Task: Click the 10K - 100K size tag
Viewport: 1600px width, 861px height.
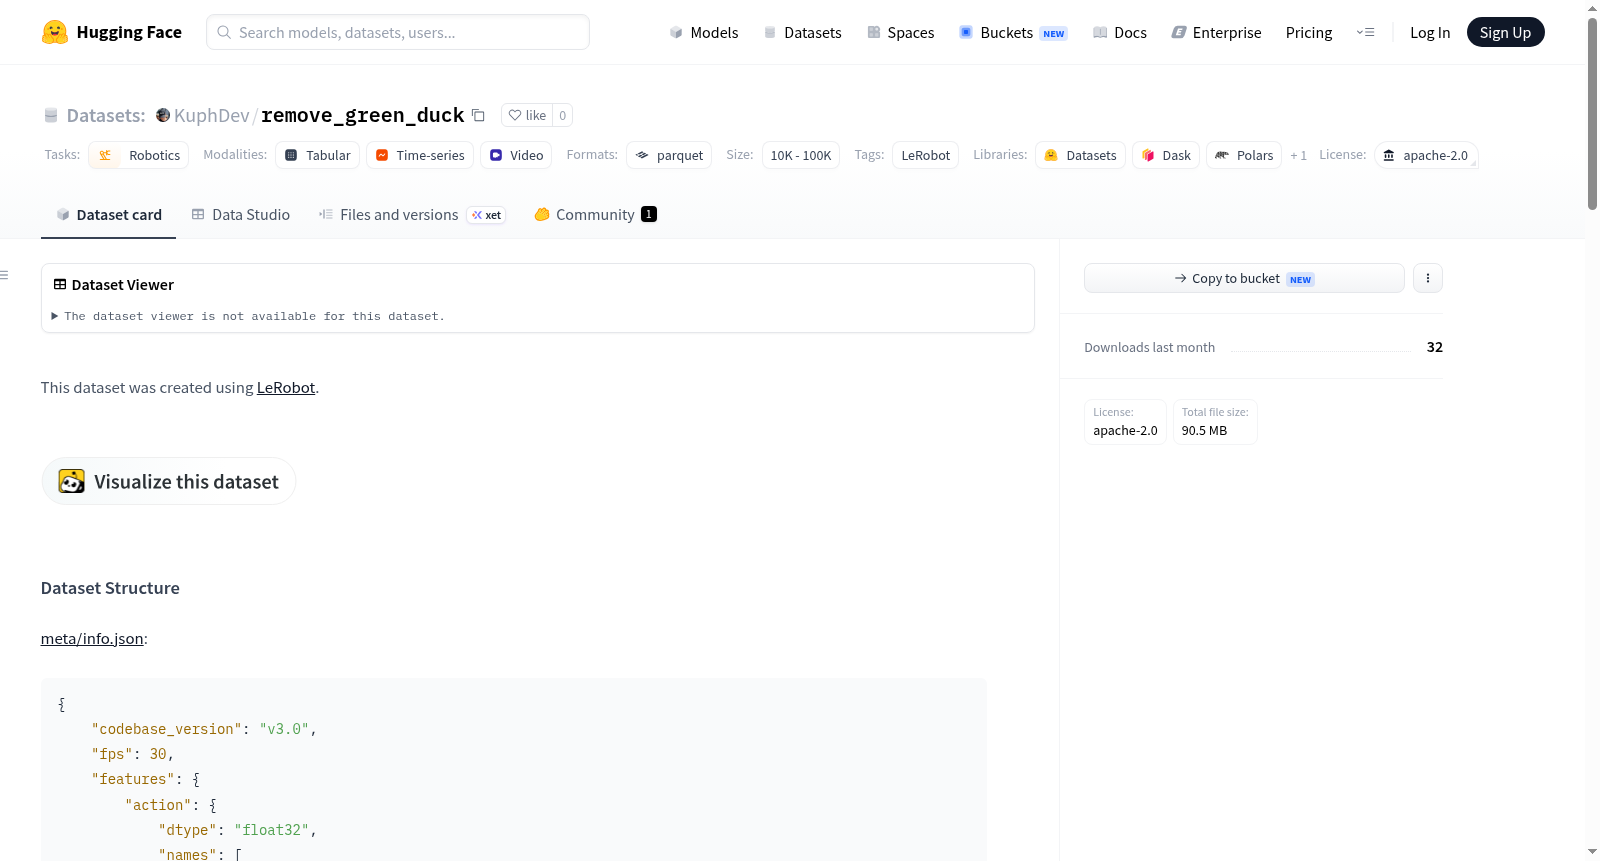Action: click(x=801, y=155)
